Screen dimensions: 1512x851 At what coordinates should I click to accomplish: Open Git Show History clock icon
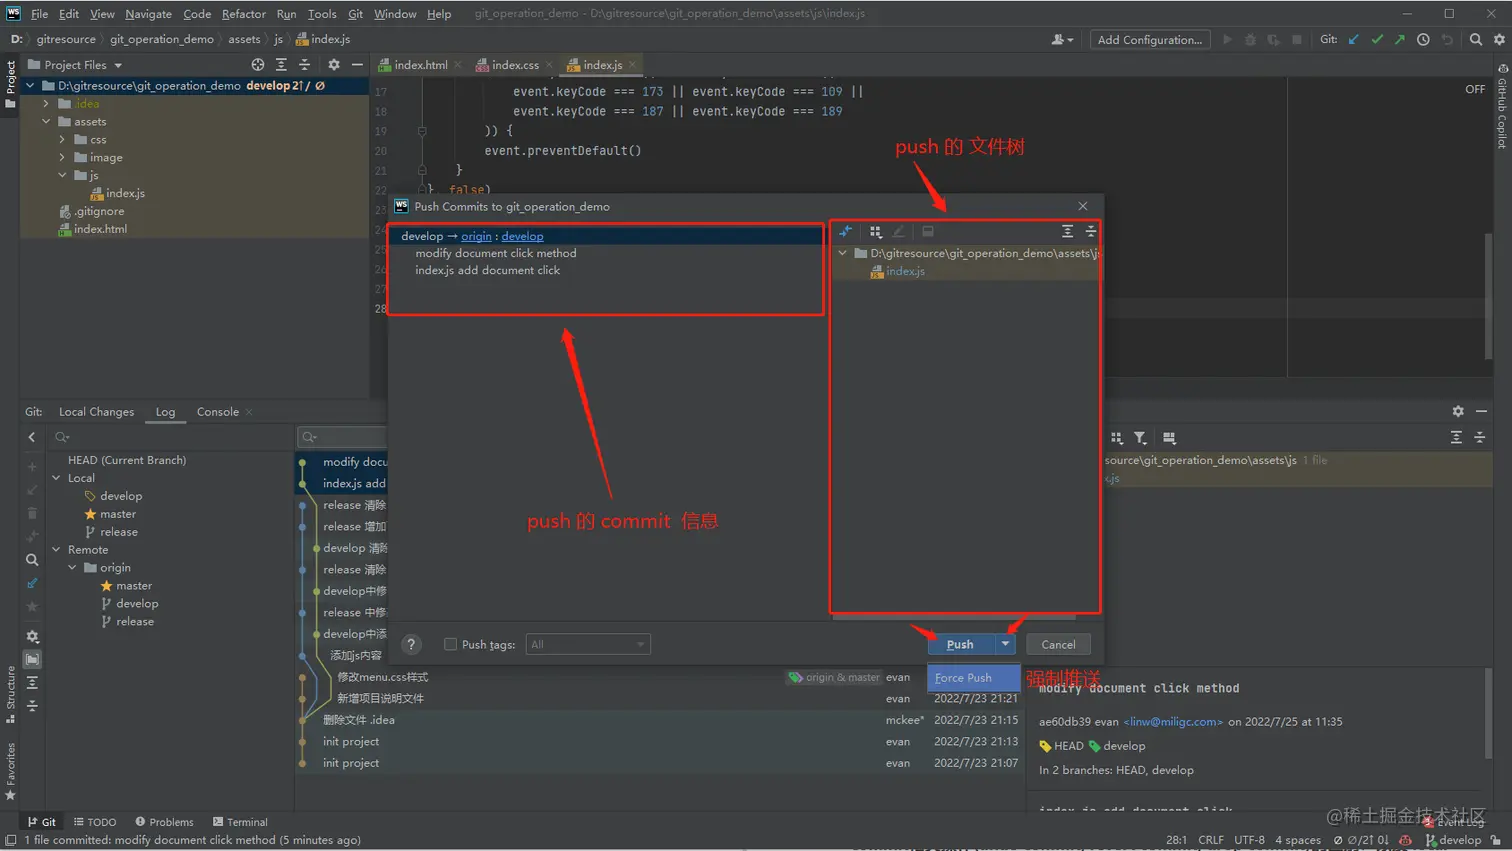pos(1423,40)
